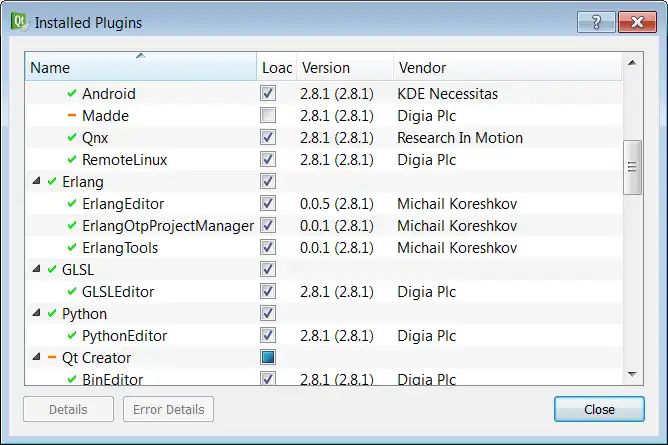Sort by the Load column header
This screenshot has height=445, width=668.
tap(276, 67)
